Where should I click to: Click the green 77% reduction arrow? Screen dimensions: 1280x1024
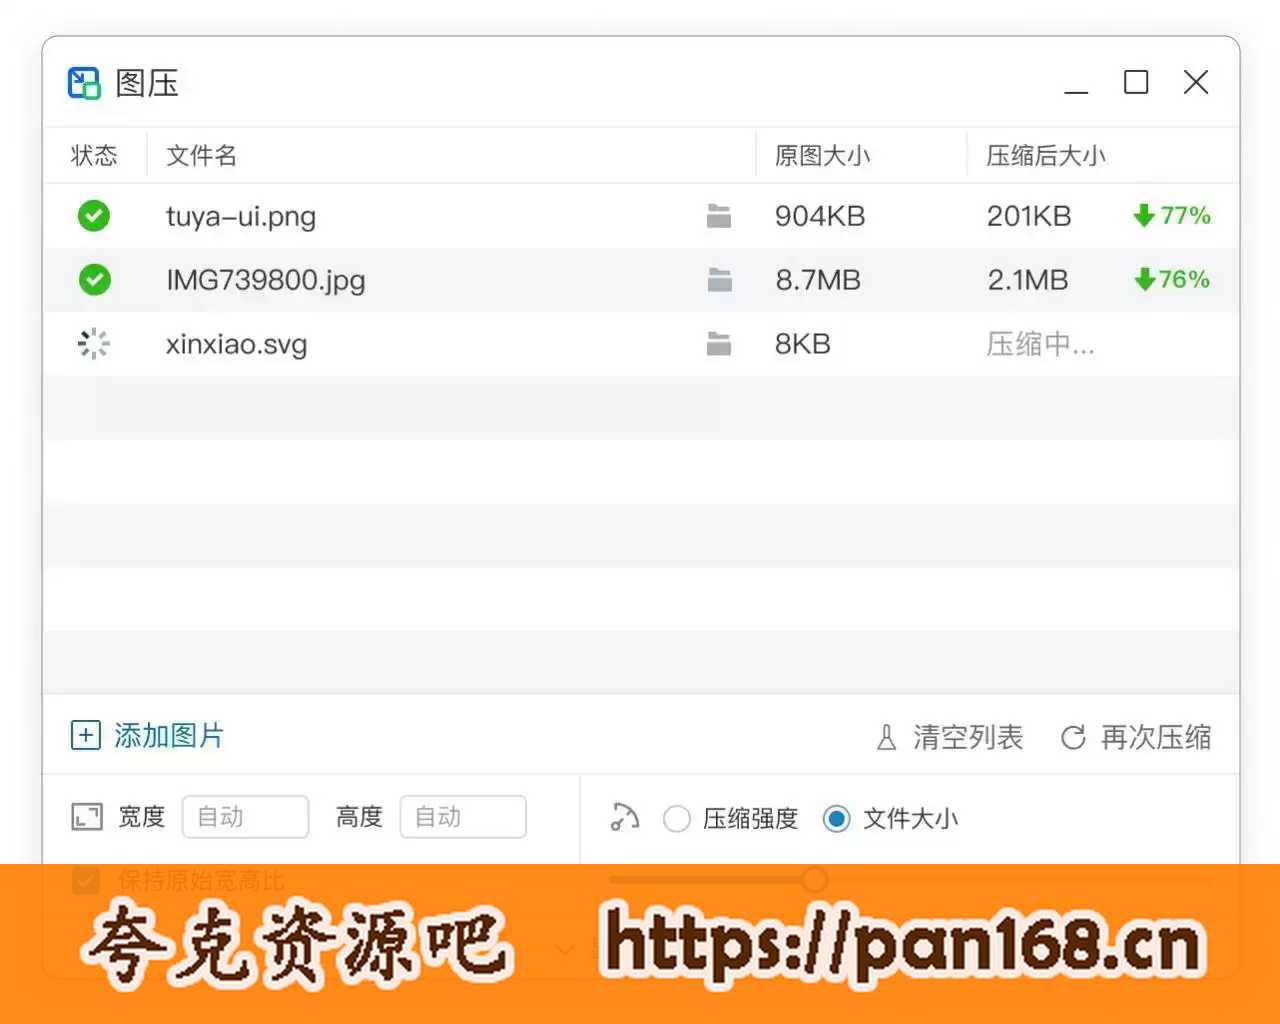(1144, 215)
